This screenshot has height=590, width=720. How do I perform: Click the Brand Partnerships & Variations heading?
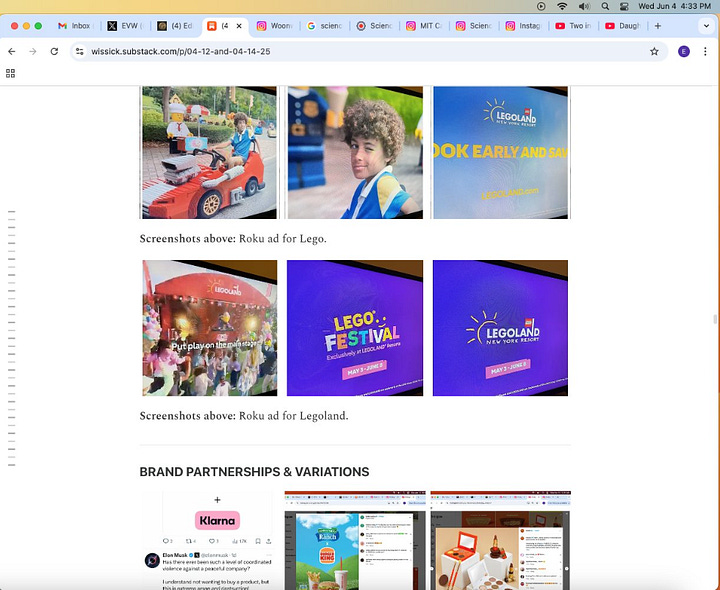(254, 472)
